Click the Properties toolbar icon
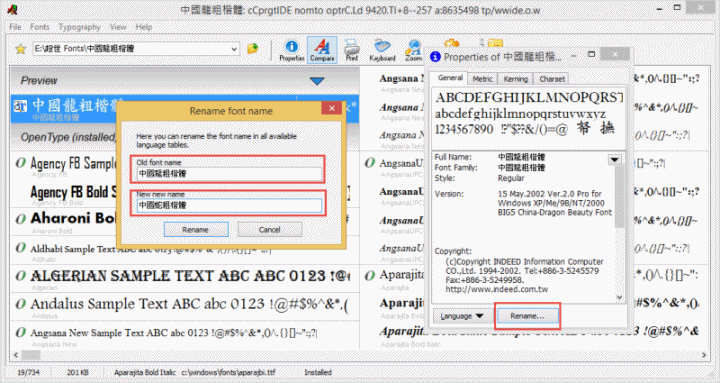The width and height of the screenshot is (720, 383). click(292, 51)
